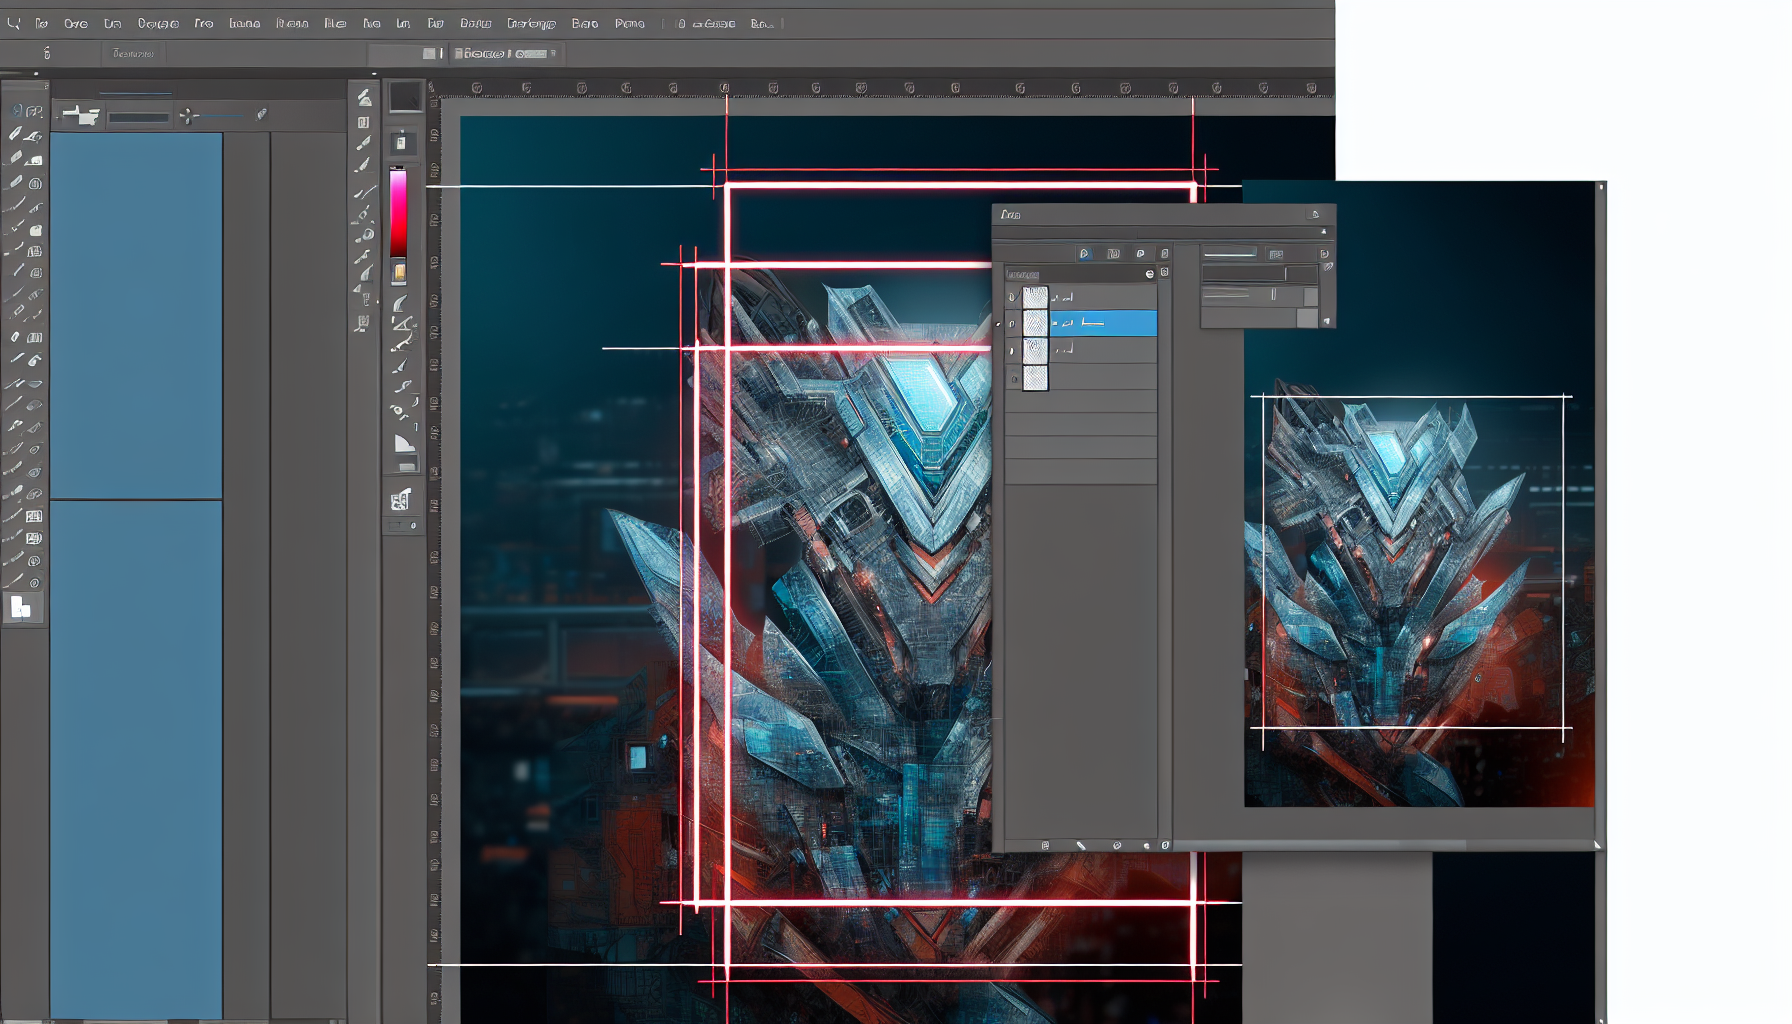
Task: Click the dark square swatch above the pink gradient
Action: 405,97
